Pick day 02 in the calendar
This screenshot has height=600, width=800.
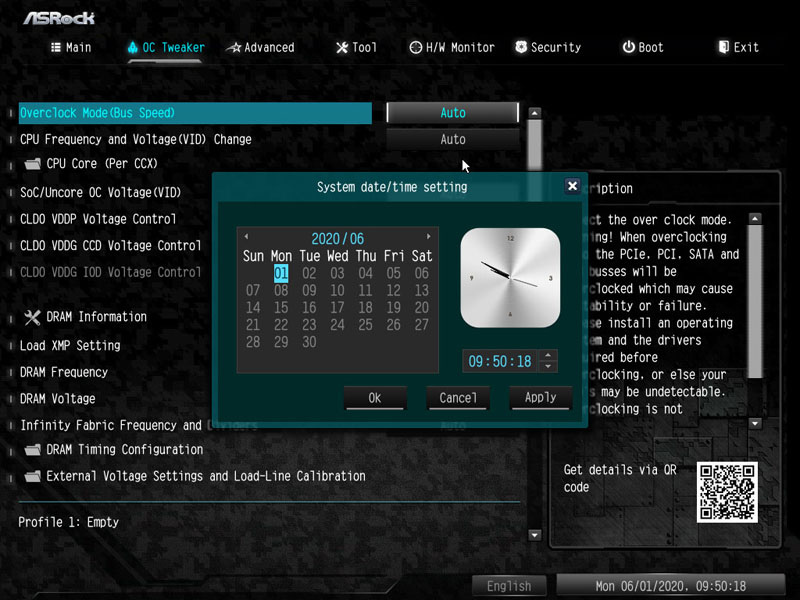[309, 273]
